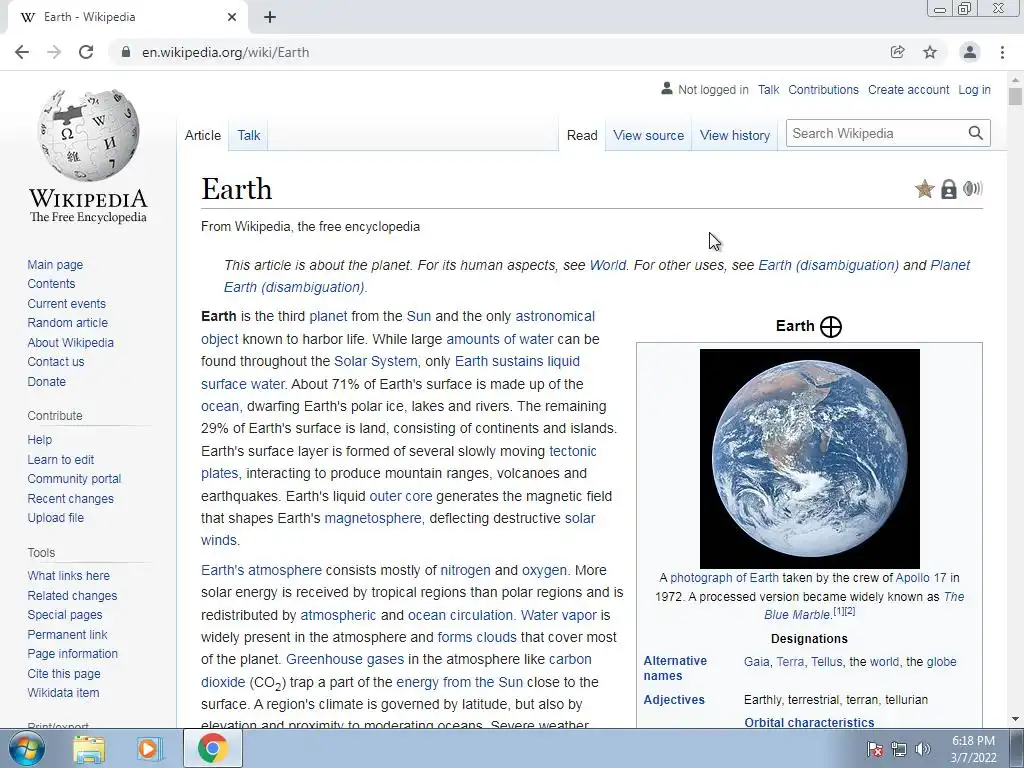Open the Apollo 17 link in caption
Image resolution: width=1024 pixels, height=768 pixels.
(921, 578)
